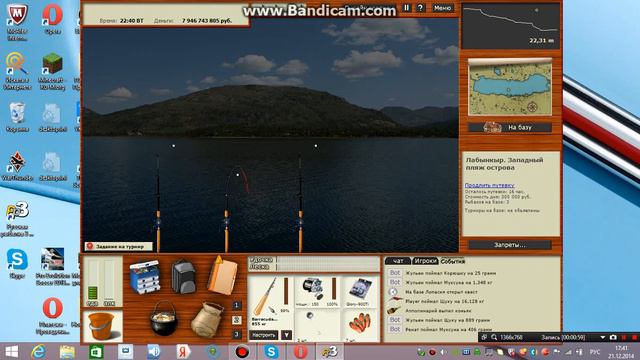Click the На базу button
Viewport: 640px width, 360px height.
tap(510, 127)
